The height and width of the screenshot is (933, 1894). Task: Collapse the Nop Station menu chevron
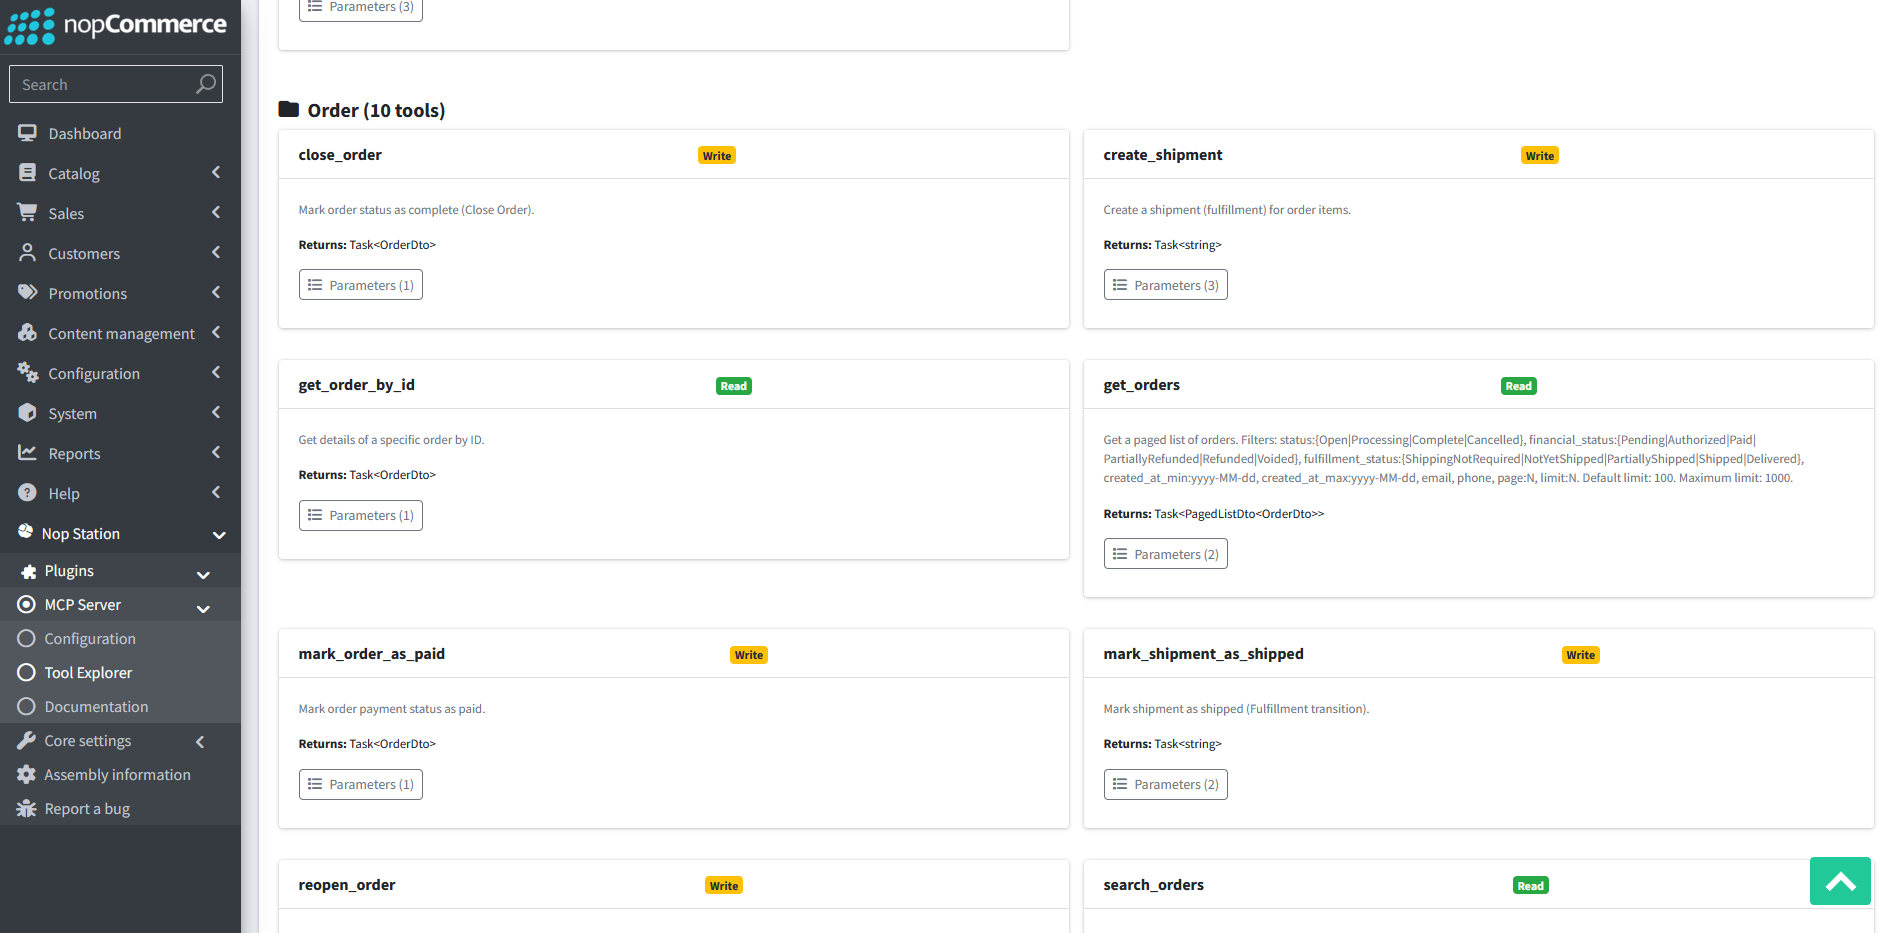point(219,535)
